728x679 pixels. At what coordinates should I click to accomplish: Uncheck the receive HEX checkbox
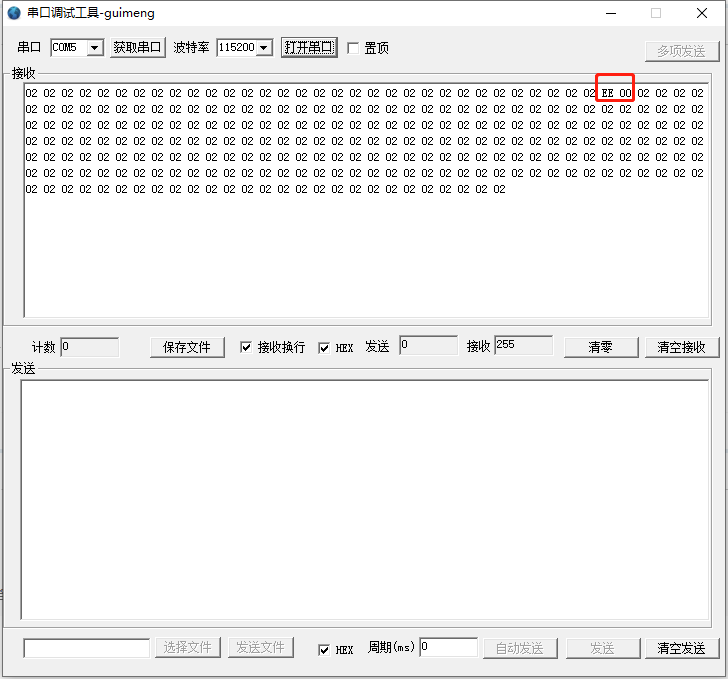coord(324,348)
